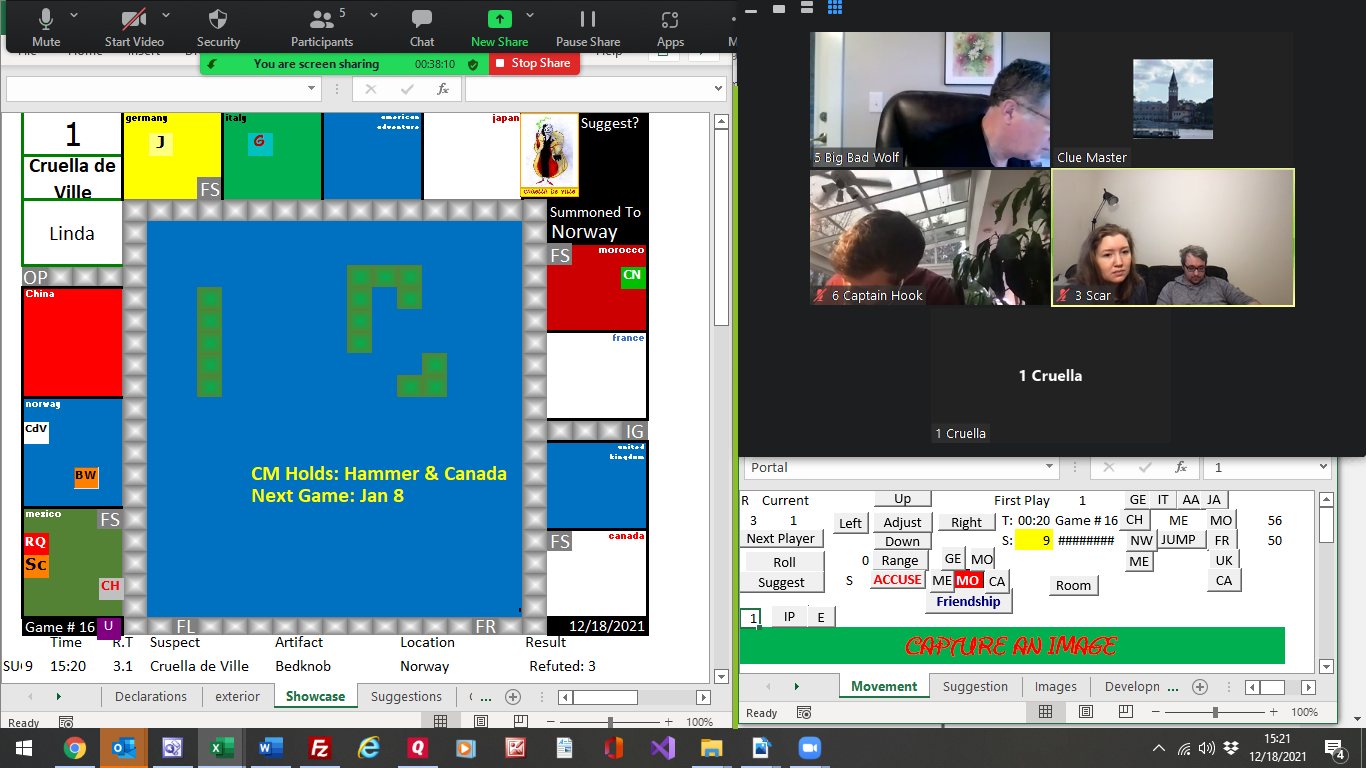Pause the Zoom screen share
The width and height of the screenshot is (1366, 768).
point(588,28)
